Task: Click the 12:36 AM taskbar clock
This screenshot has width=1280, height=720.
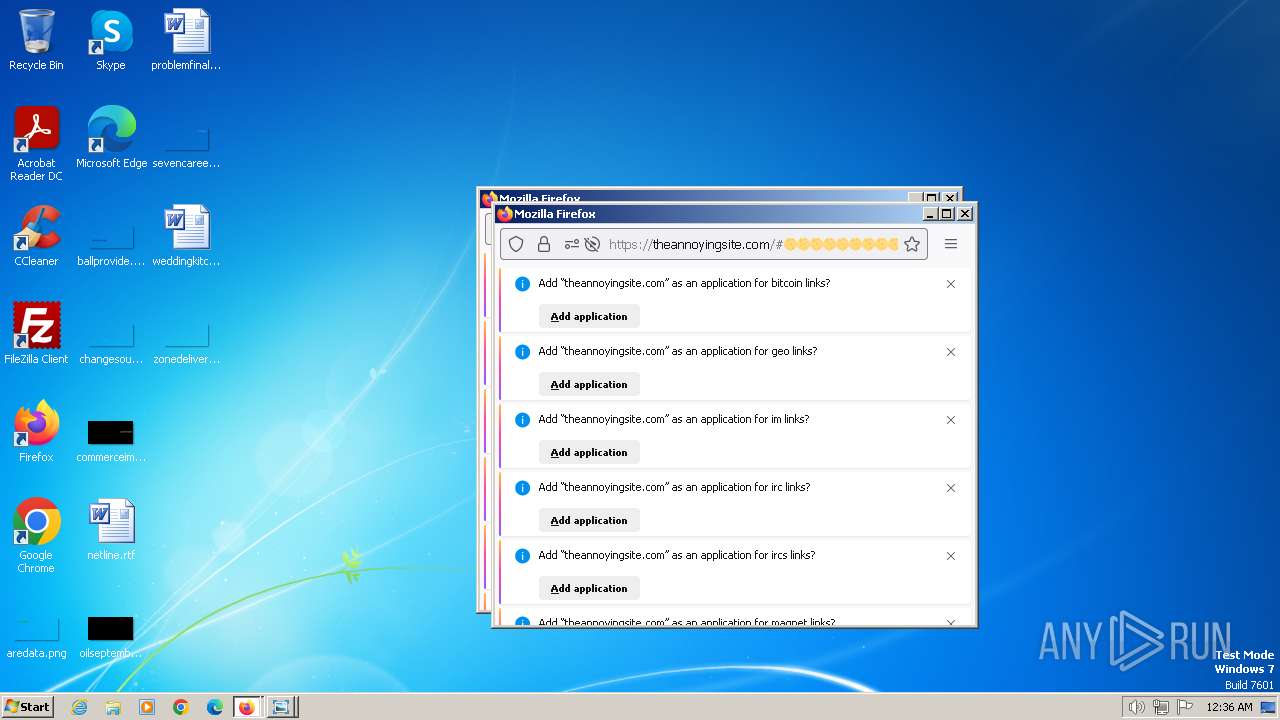Action: pyautogui.click(x=1229, y=707)
